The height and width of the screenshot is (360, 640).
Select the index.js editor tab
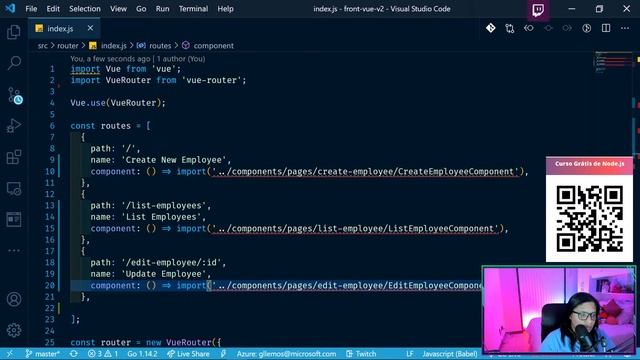64,29
